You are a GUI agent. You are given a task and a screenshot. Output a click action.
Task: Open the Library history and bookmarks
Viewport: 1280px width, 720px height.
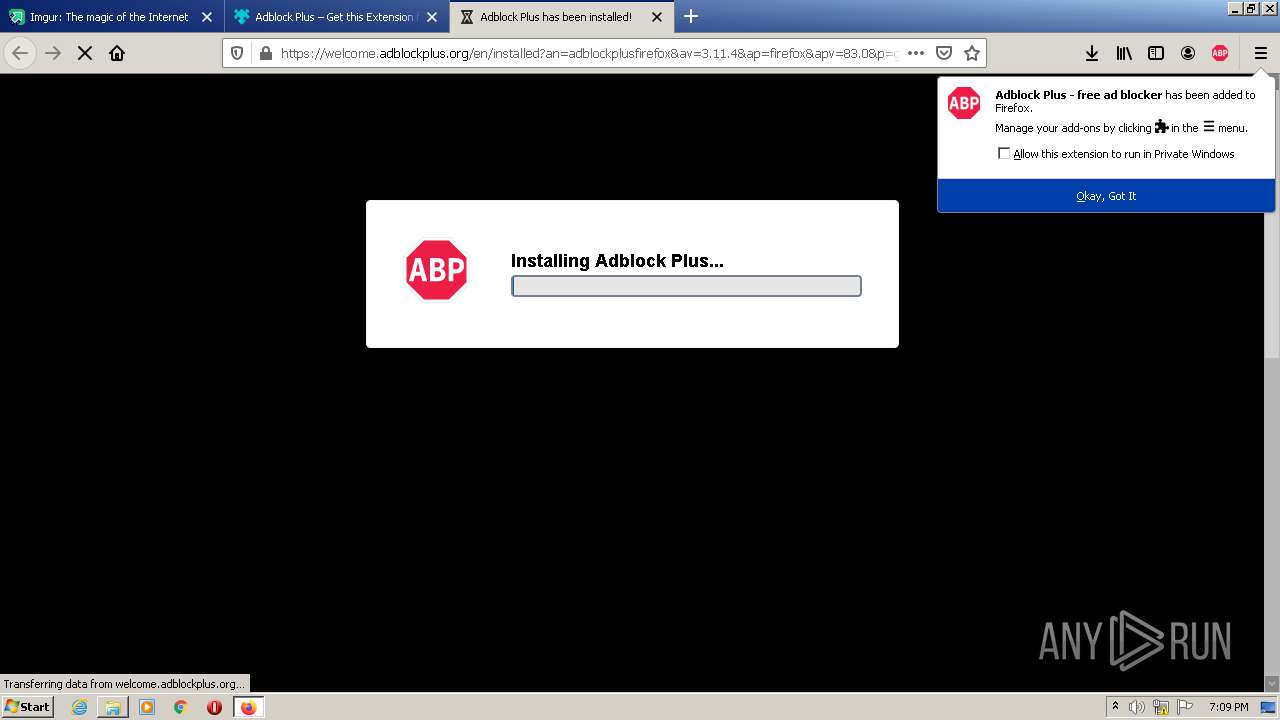pos(1124,53)
